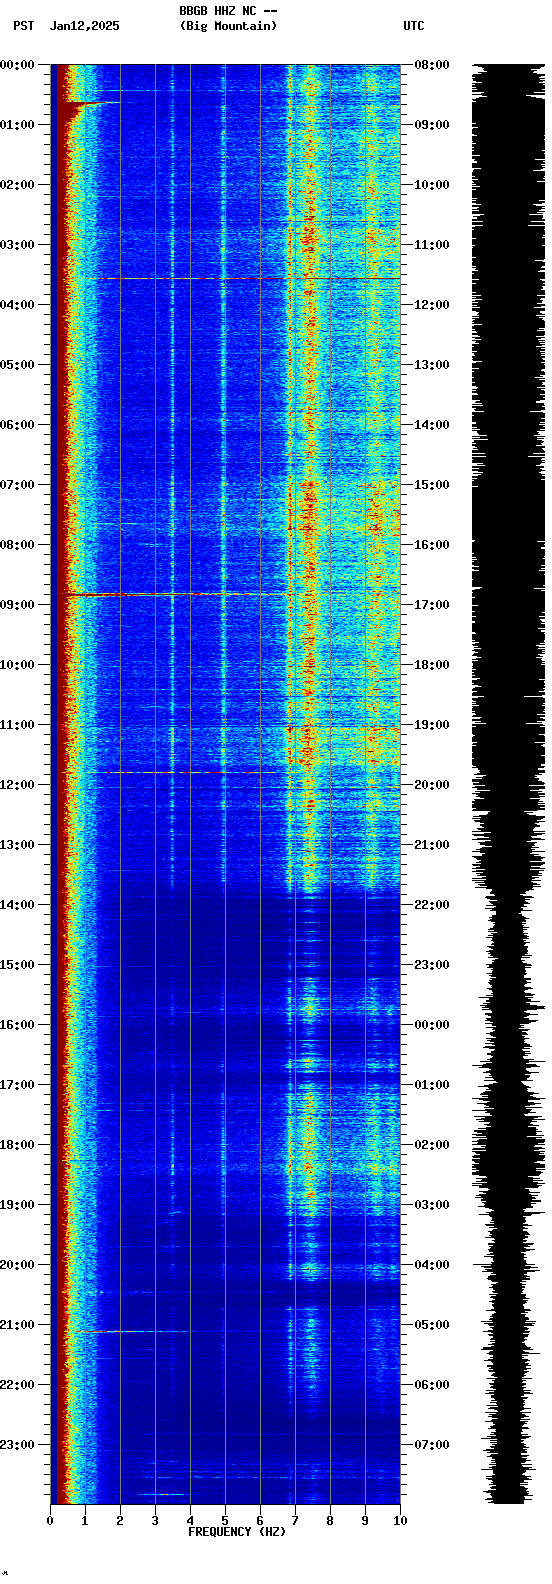
Task: Click the PST "18:00" time label
Action: (17, 1145)
